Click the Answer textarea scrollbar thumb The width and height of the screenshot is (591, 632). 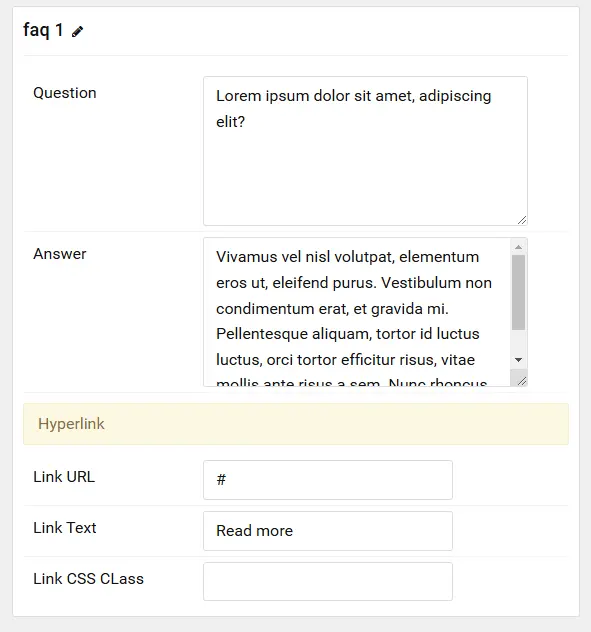click(518, 293)
